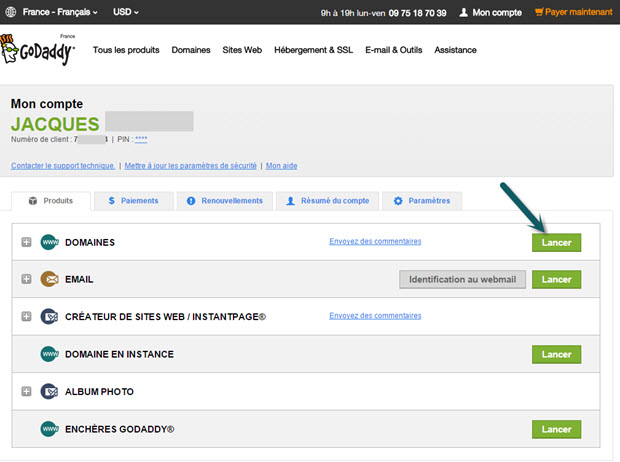
Task: Click the dollar icon on Paiements tab
Action: tap(112, 201)
